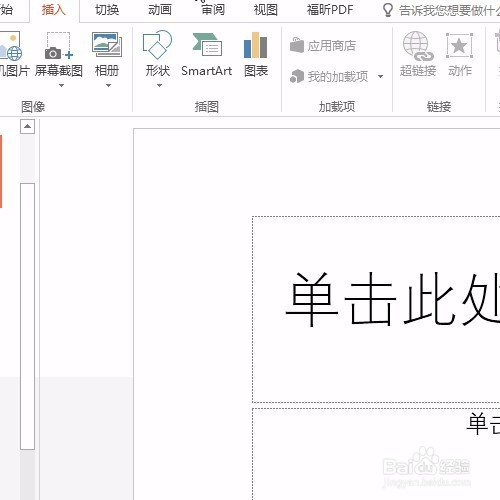Expand the 形状 dropdown arrow
This screenshot has height=500, width=500.
point(159,86)
